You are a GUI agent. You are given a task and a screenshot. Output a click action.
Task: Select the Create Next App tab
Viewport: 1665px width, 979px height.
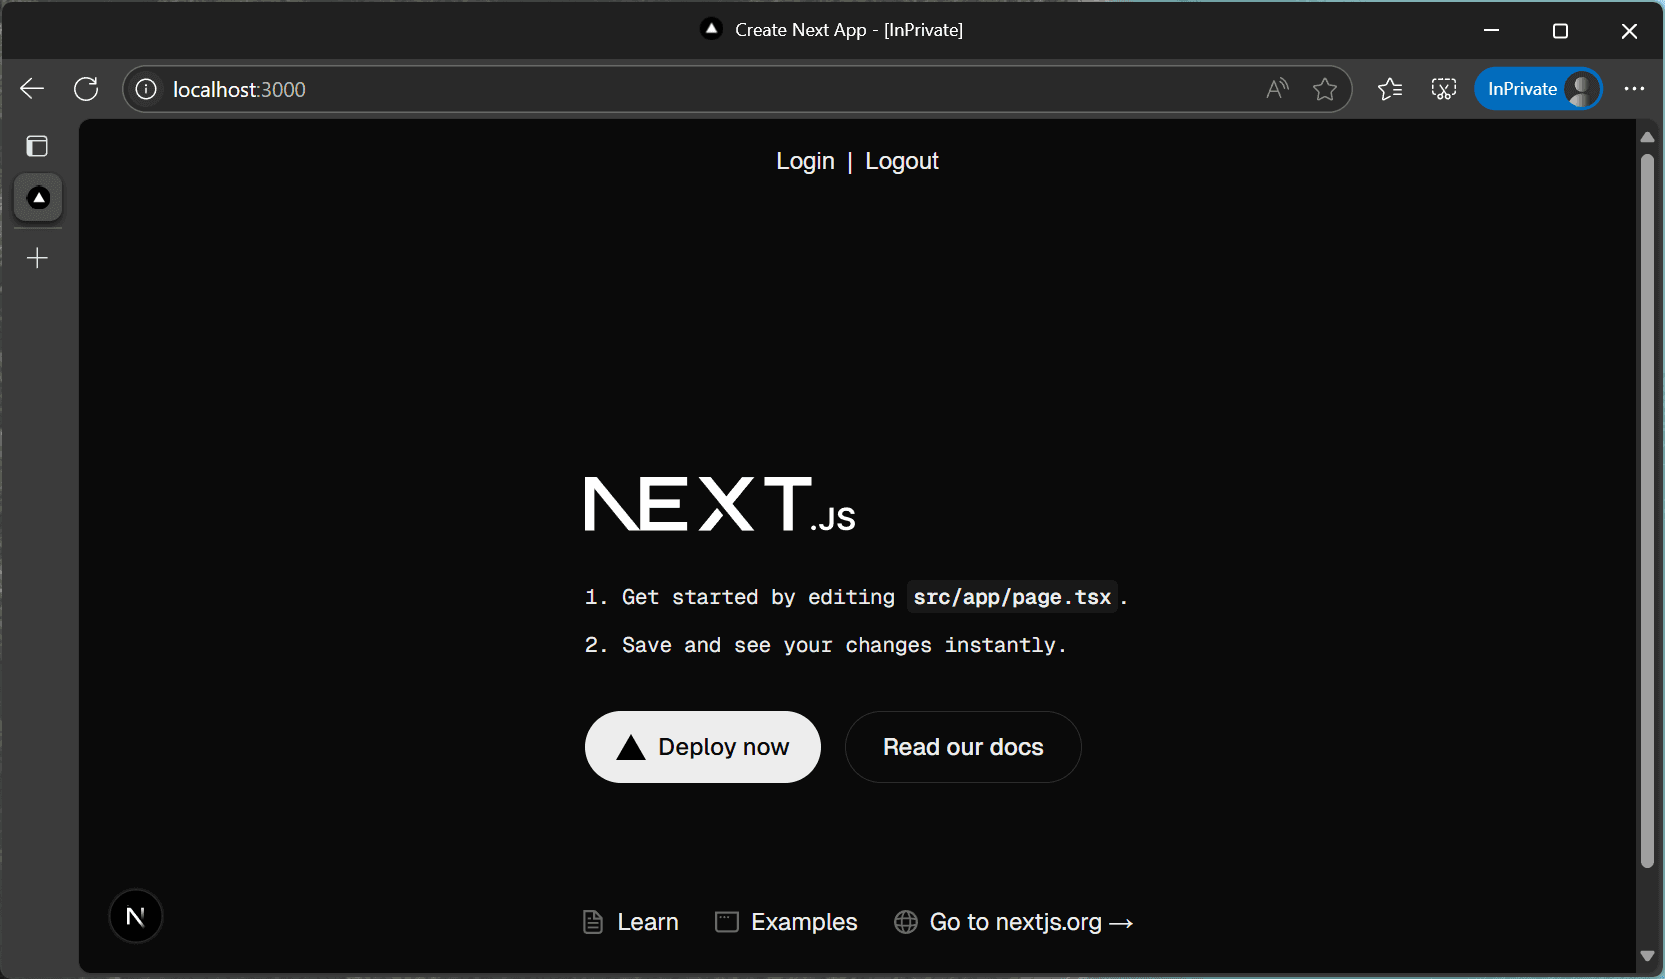coord(38,198)
